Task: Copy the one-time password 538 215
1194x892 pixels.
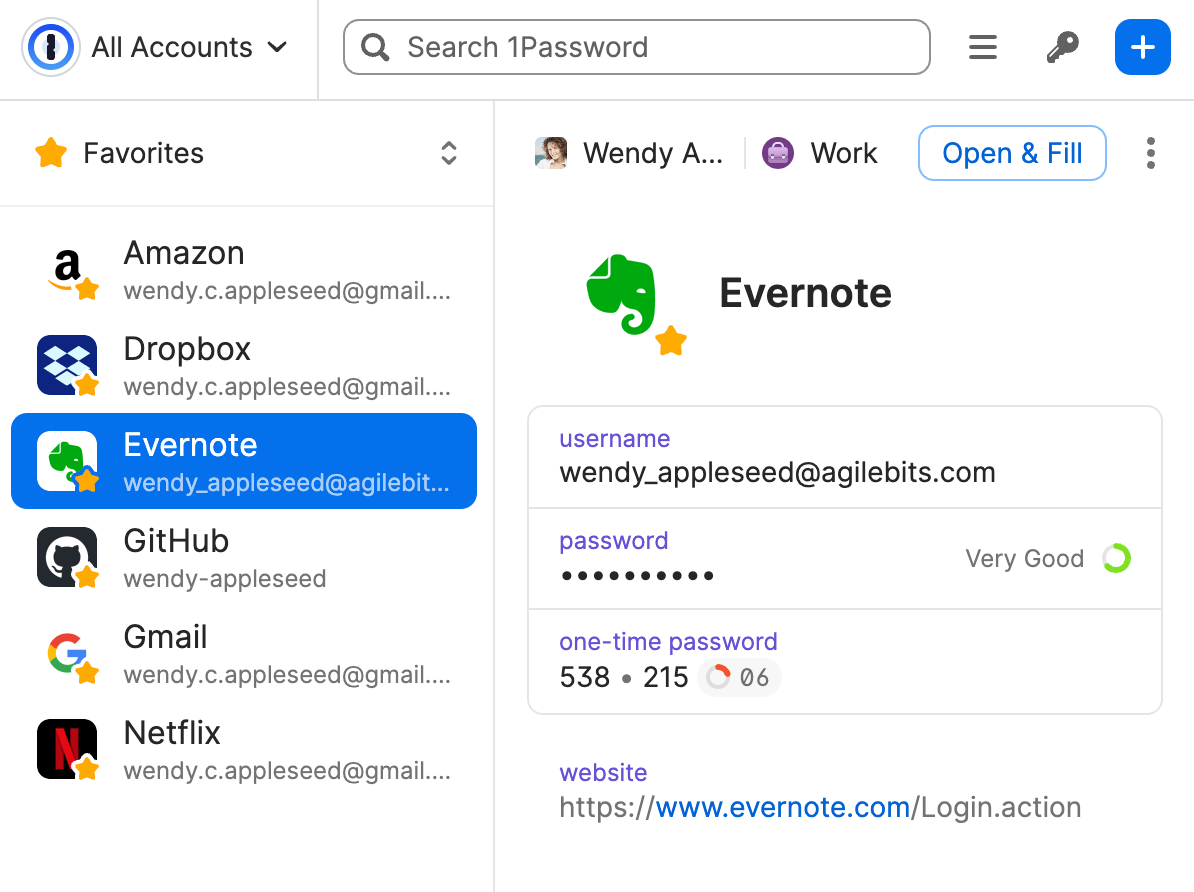Action: (x=624, y=676)
